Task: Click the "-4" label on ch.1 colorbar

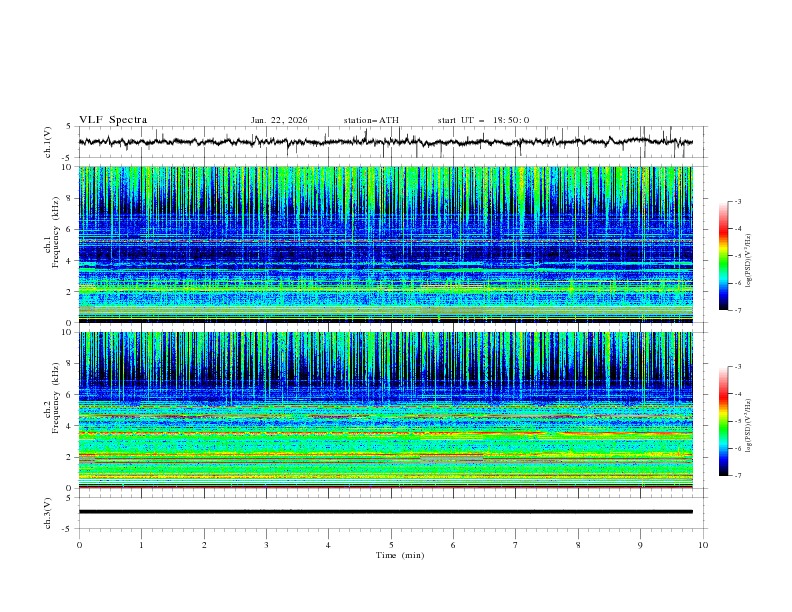Action: 738,229
